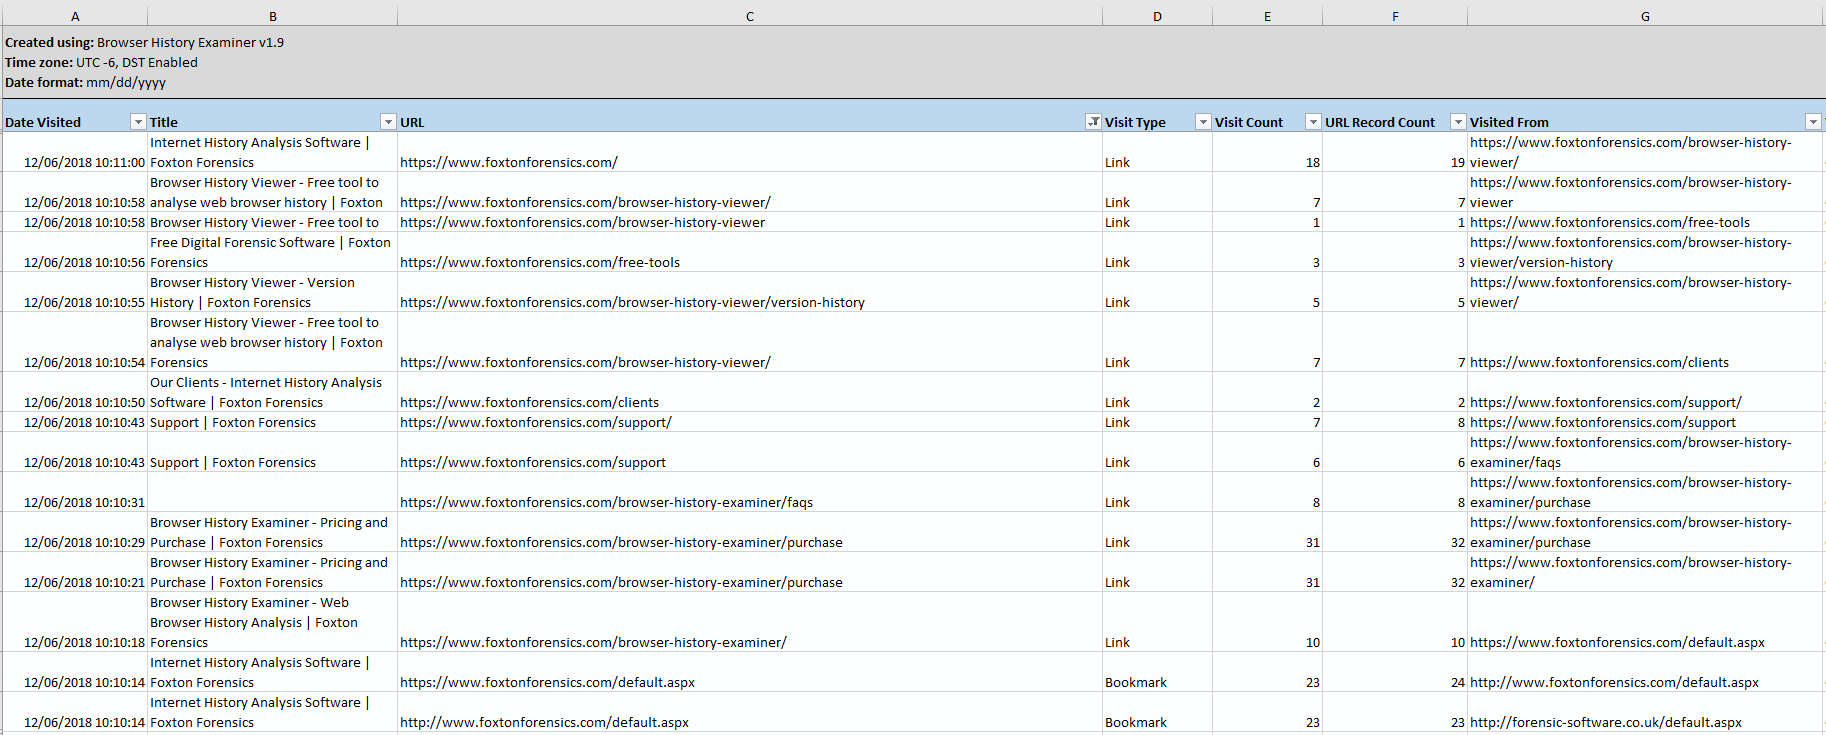Select URL cell ending in /clients
This screenshot has height=735, width=1826.
750,392
